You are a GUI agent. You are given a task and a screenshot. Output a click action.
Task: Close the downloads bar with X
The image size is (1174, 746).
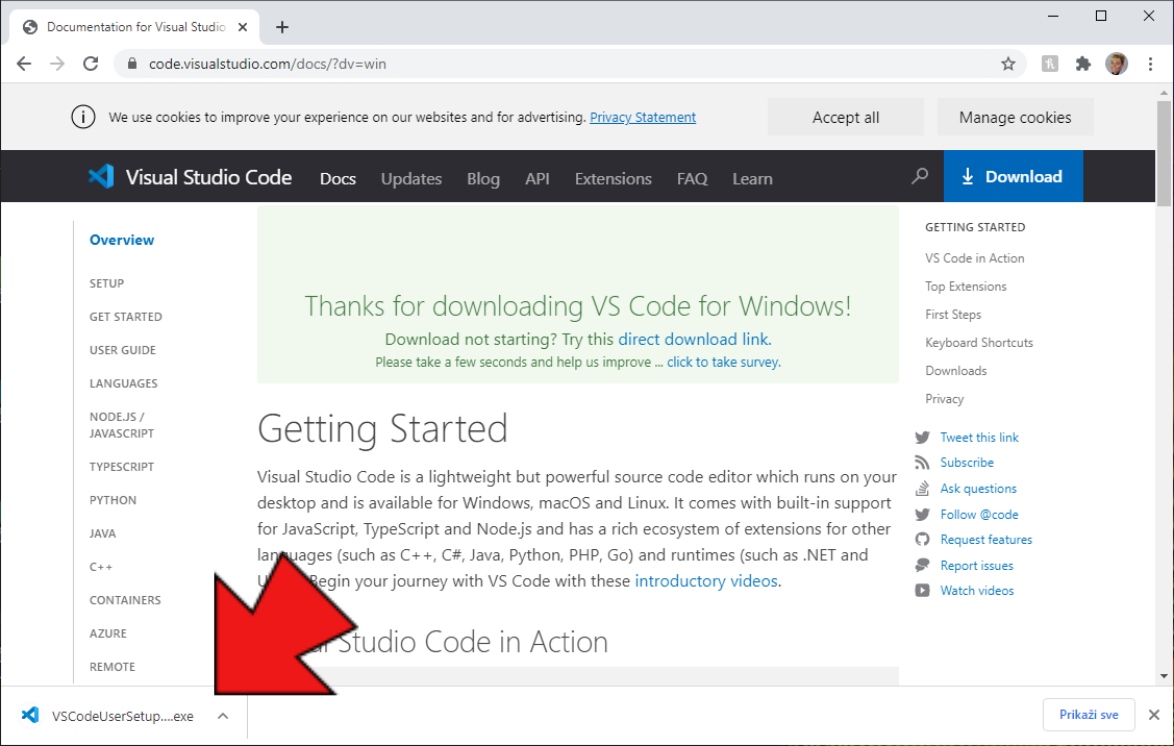tap(1154, 715)
